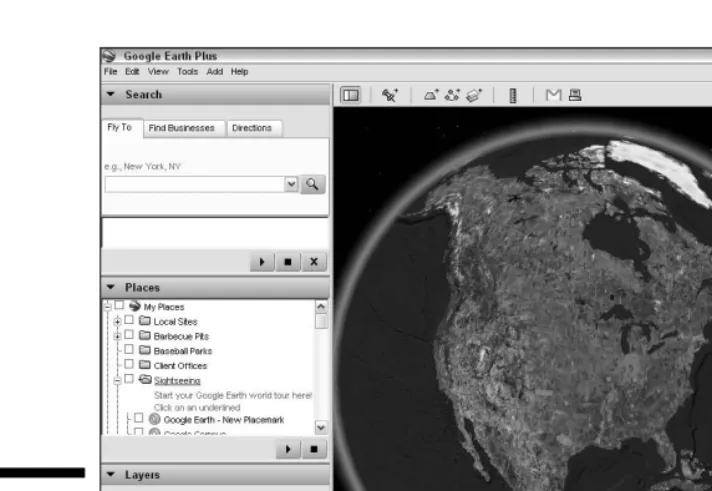Click the Baseball Parks folder icon
Screen dimensions: 712x491
coord(145,350)
